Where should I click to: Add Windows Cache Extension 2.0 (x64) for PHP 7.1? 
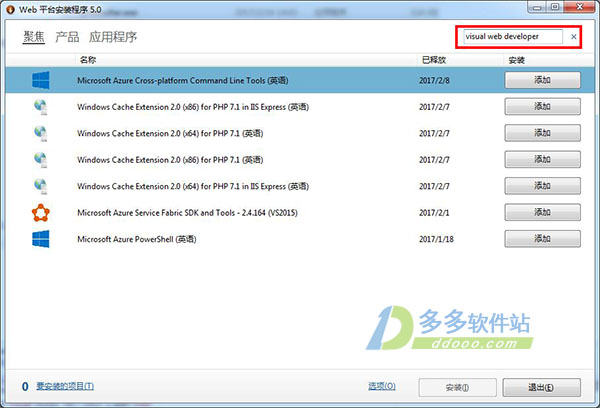542,133
